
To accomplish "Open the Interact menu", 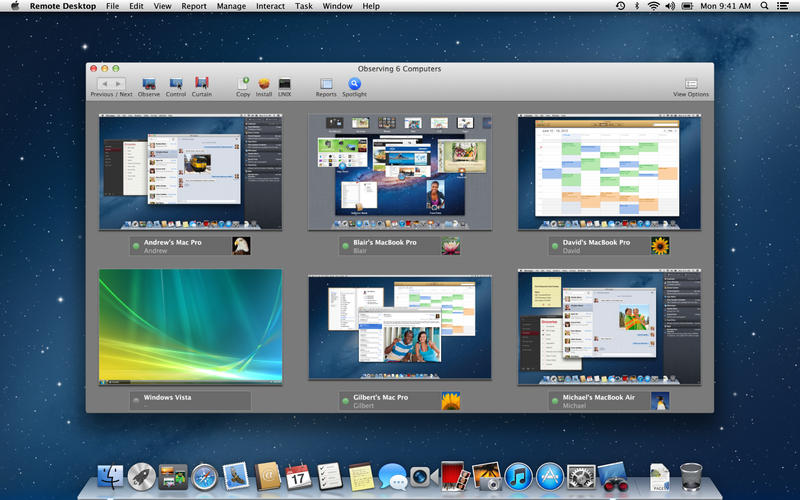I will click(x=270, y=6).
